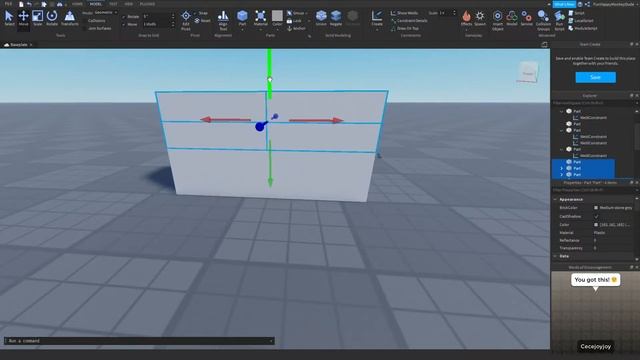Image resolution: width=640 pixels, height=360 pixels.
Task: Click the Undo arrow in title bar
Action: click(x=29, y=4)
